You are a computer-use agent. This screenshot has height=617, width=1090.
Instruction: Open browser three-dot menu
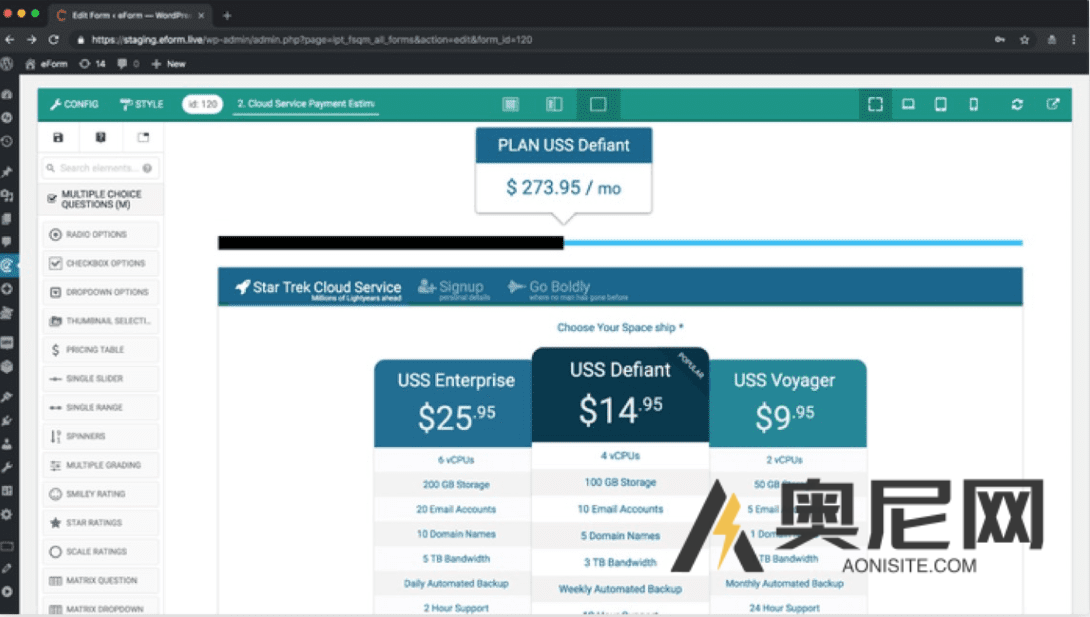[x=1074, y=40]
